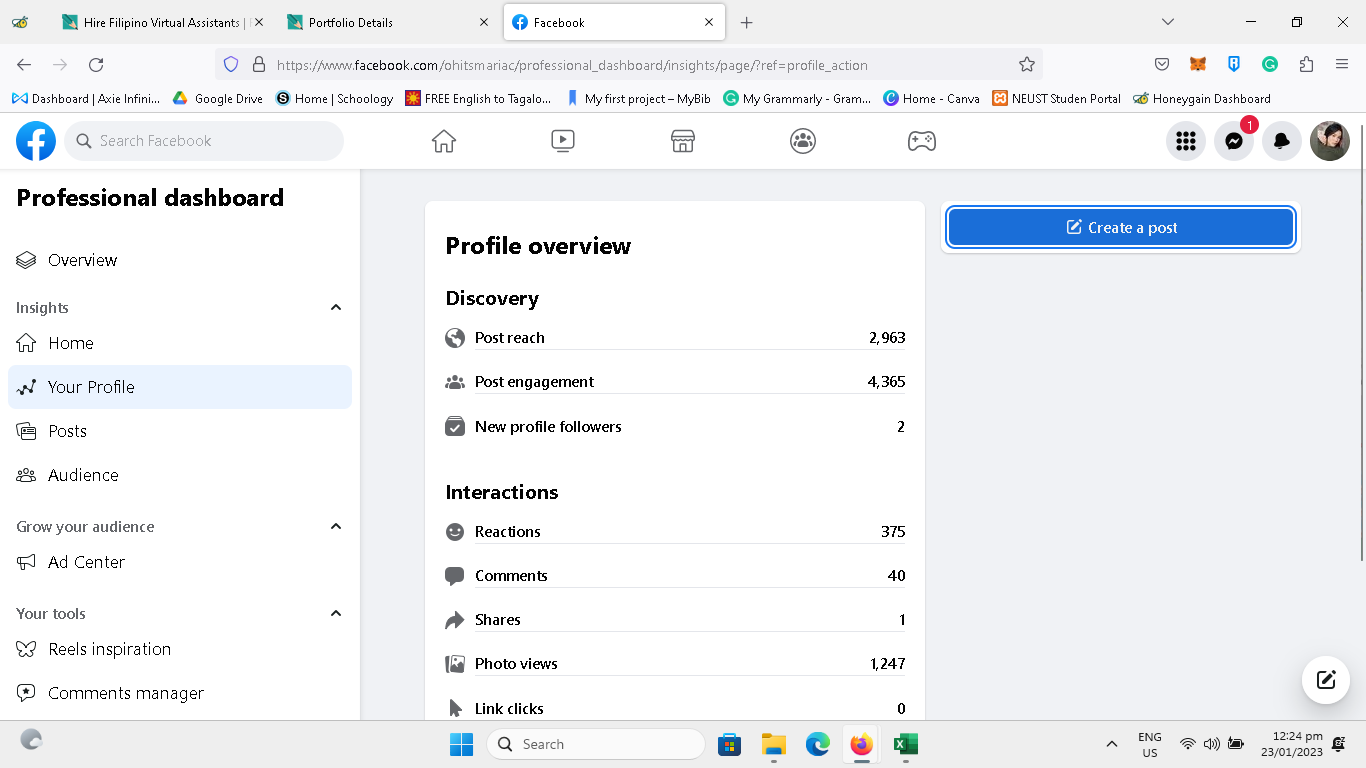Open Reels inspiration in sidebar
The height and width of the screenshot is (768, 1366).
click(180, 649)
